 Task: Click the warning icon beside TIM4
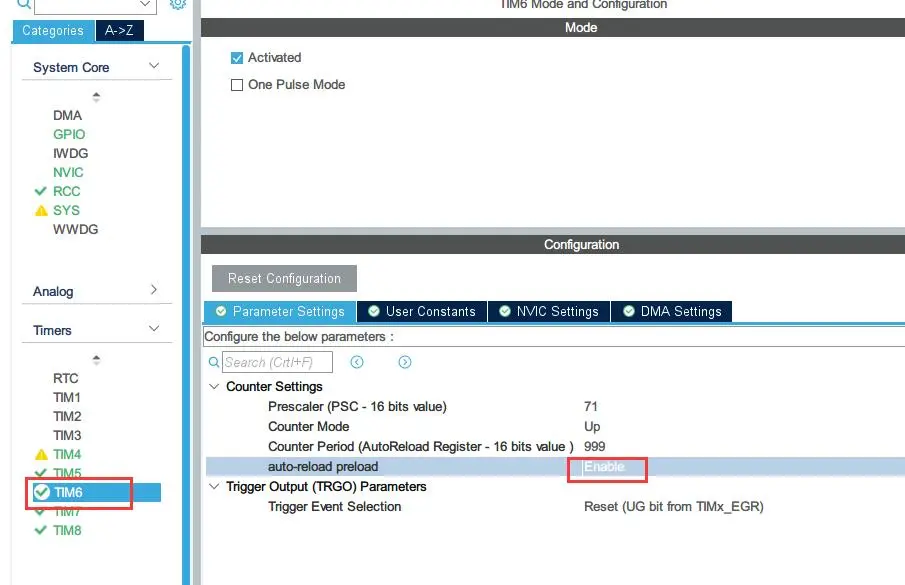pyautogui.click(x=41, y=455)
